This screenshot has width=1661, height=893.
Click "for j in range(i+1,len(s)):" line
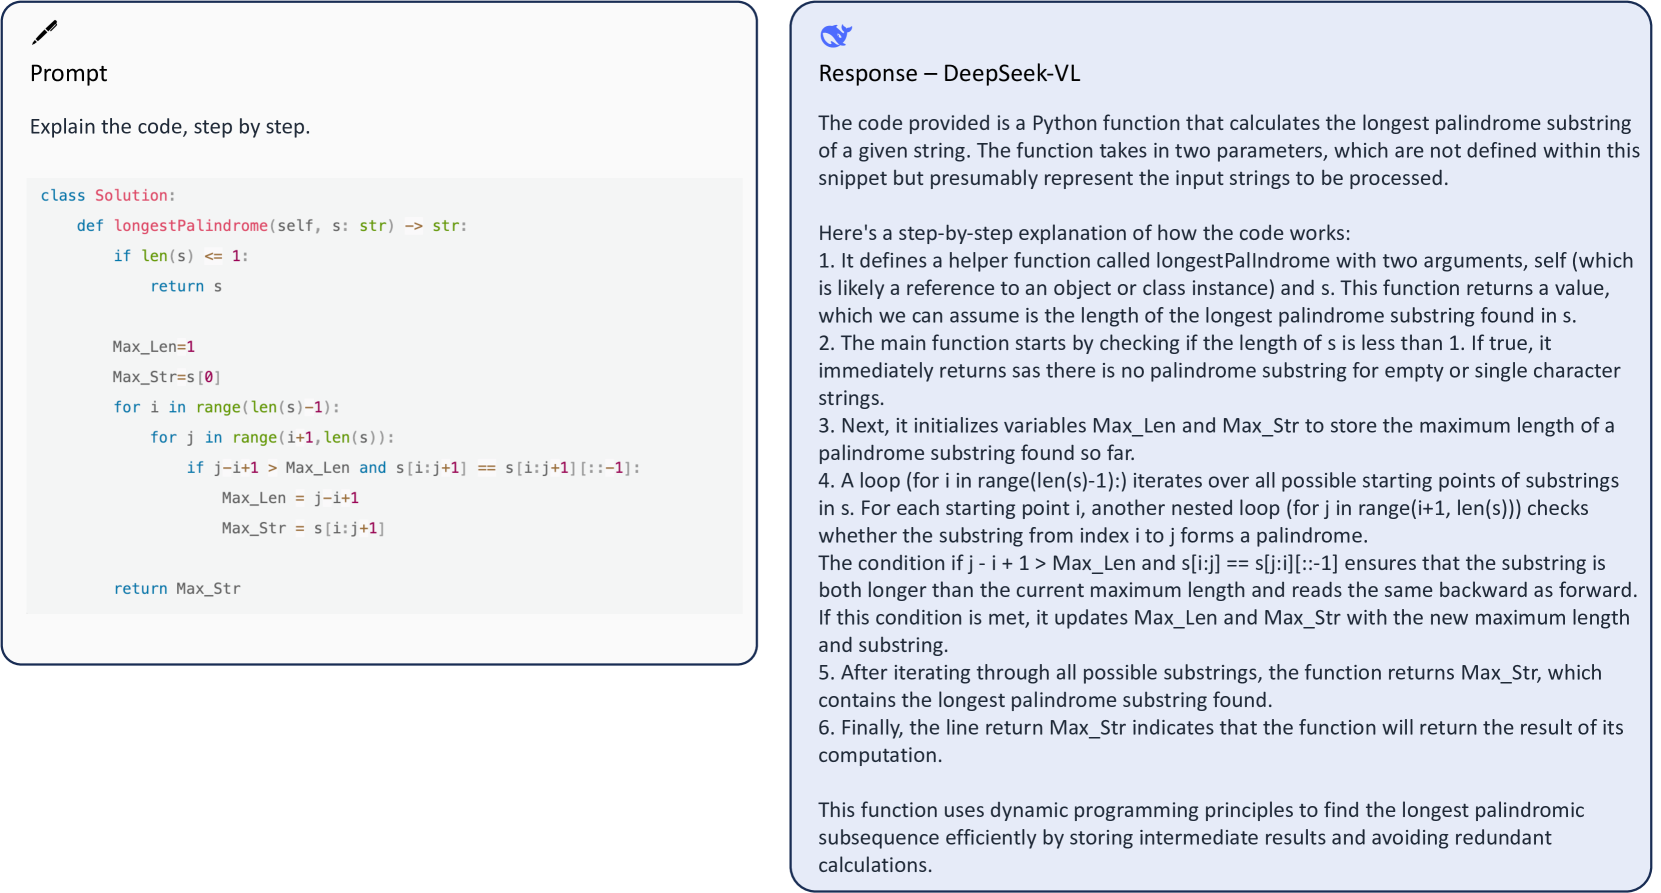coord(273,437)
